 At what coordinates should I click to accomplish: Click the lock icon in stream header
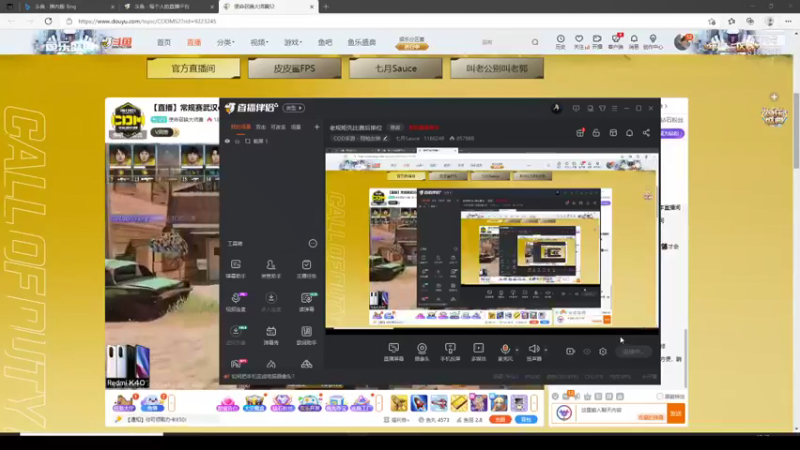[596, 133]
